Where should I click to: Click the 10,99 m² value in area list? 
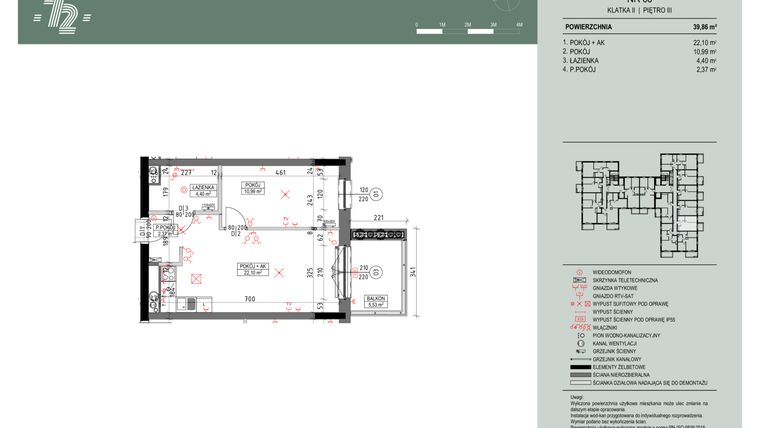pos(705,51)
